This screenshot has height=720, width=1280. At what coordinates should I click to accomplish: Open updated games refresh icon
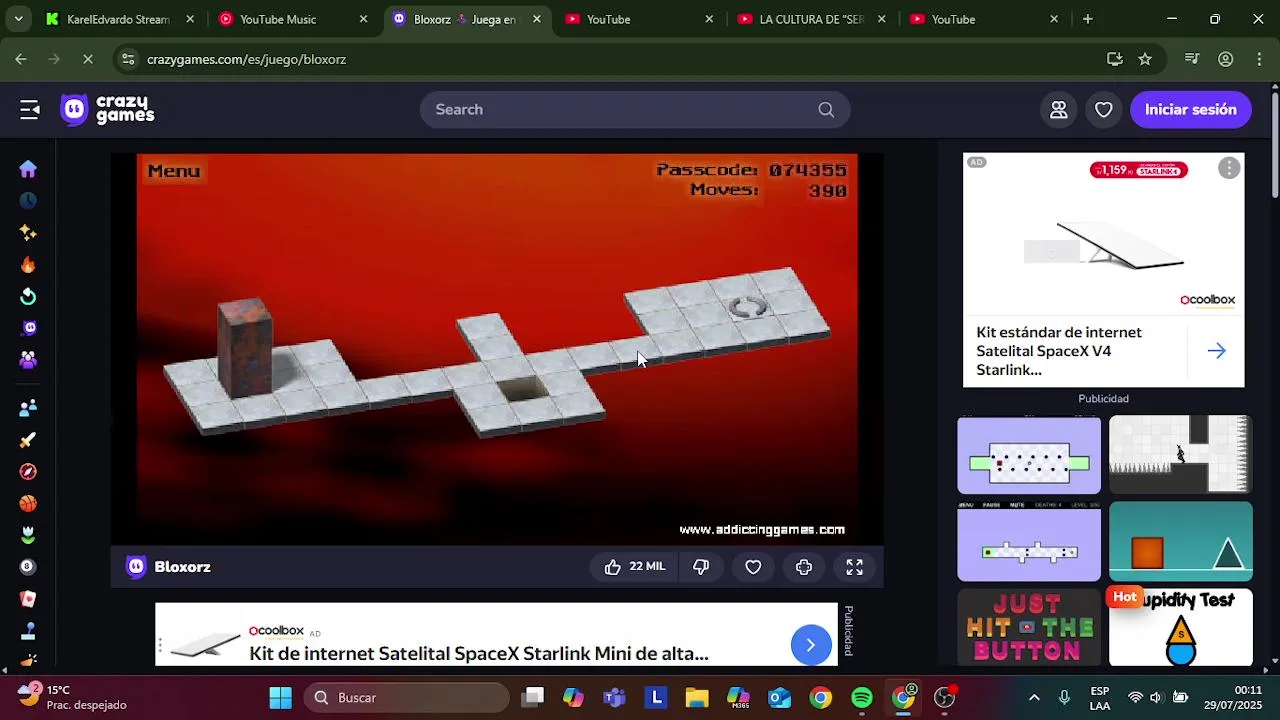pos(28,297)
